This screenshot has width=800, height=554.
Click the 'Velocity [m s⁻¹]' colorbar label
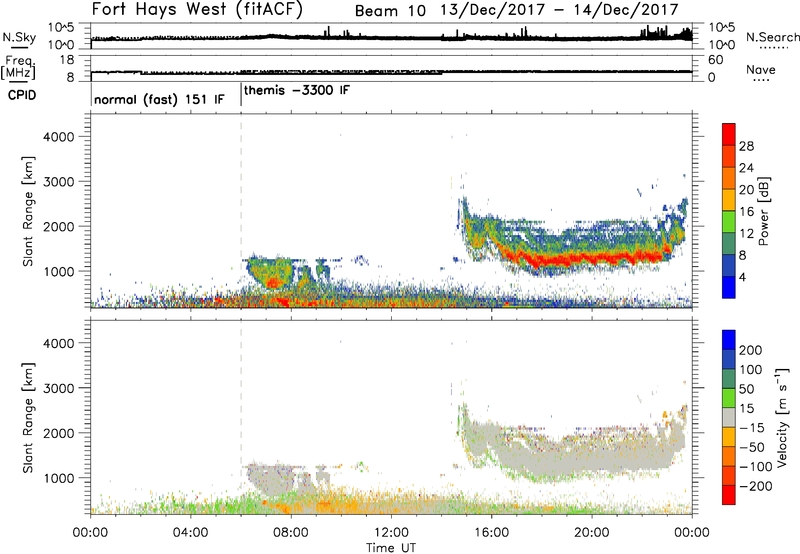782,417
